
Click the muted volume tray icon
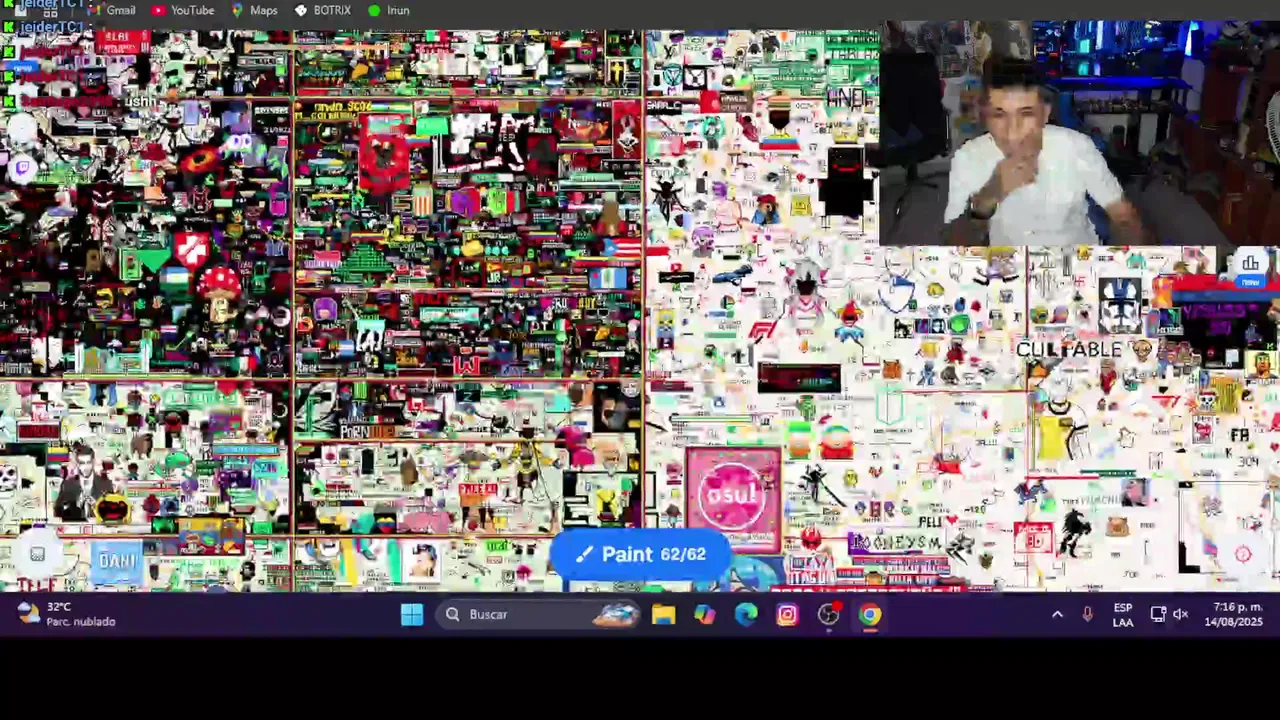click(1181, 614)
